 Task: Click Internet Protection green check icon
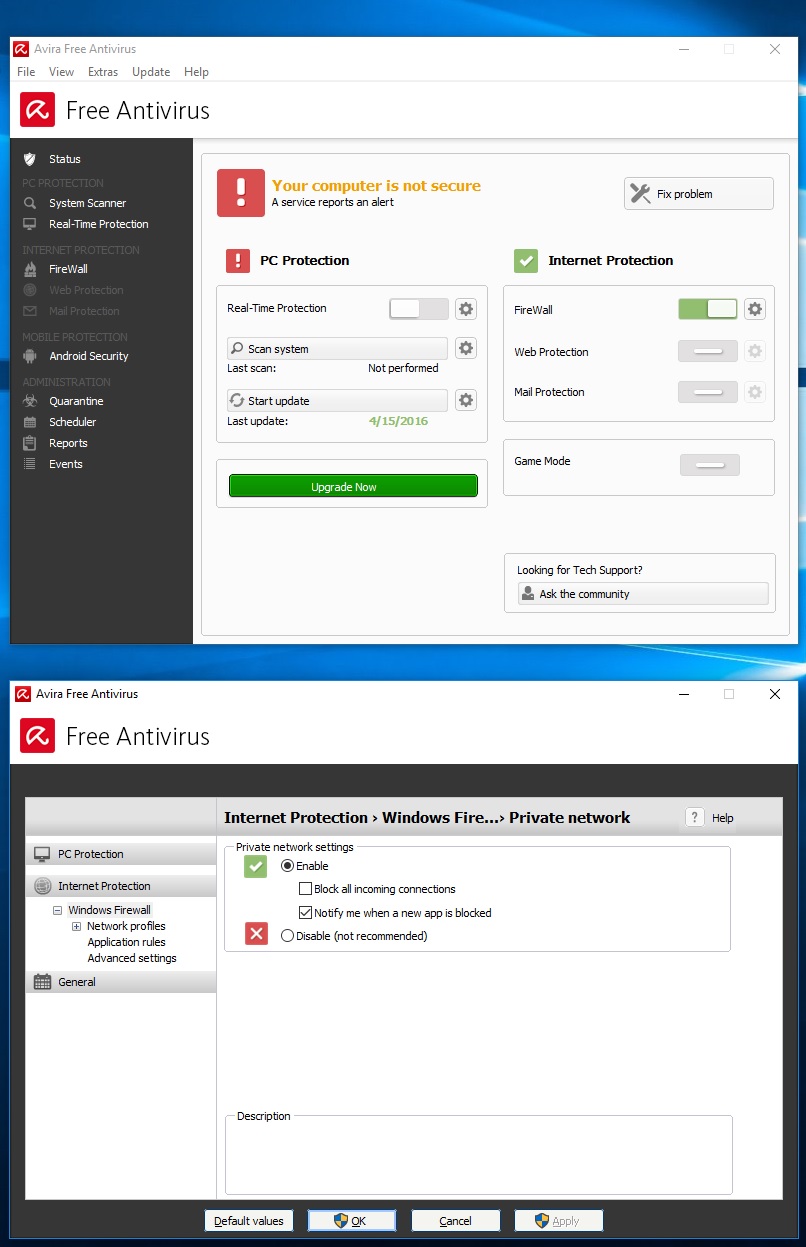click(526, 261)
